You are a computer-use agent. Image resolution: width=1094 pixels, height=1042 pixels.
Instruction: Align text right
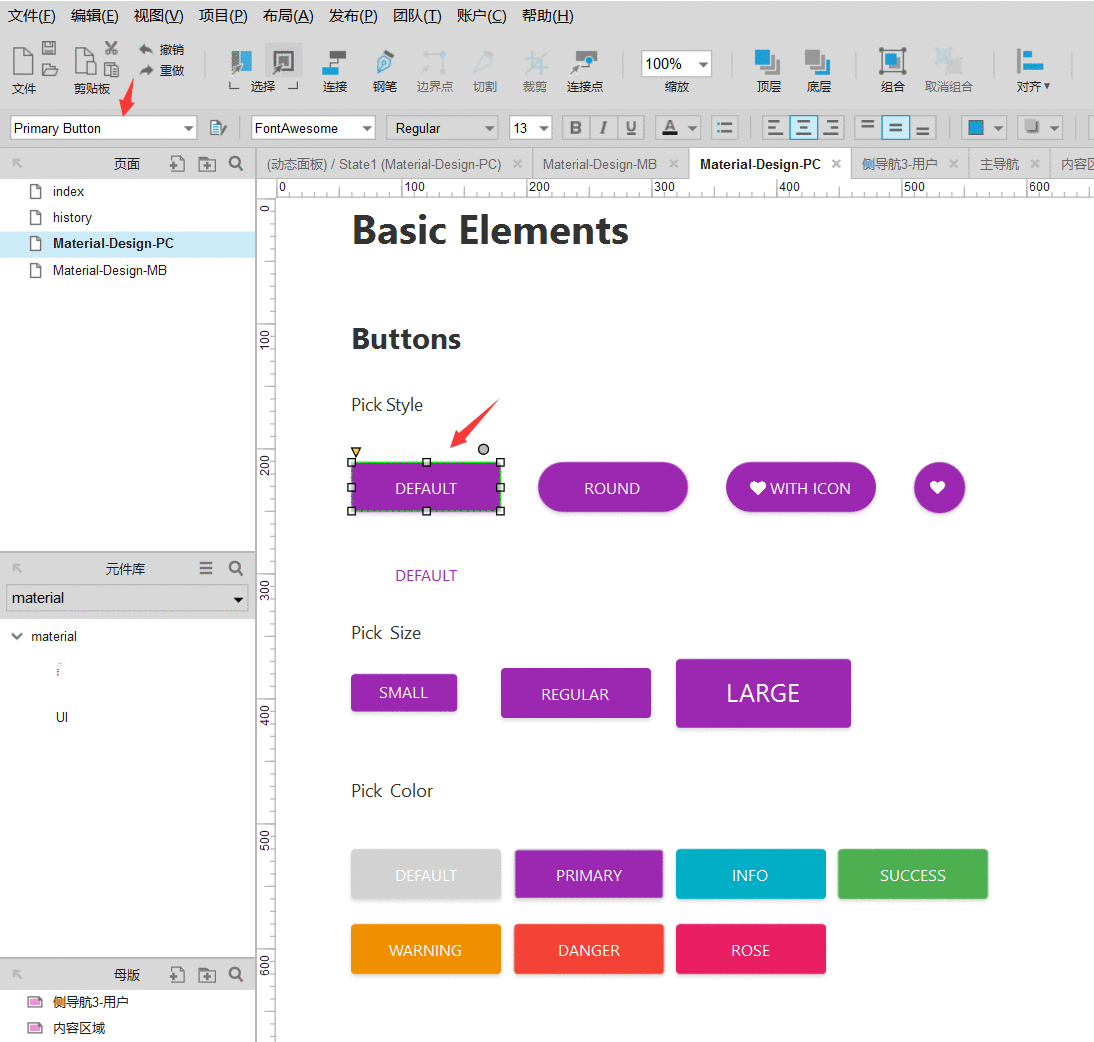831,128
